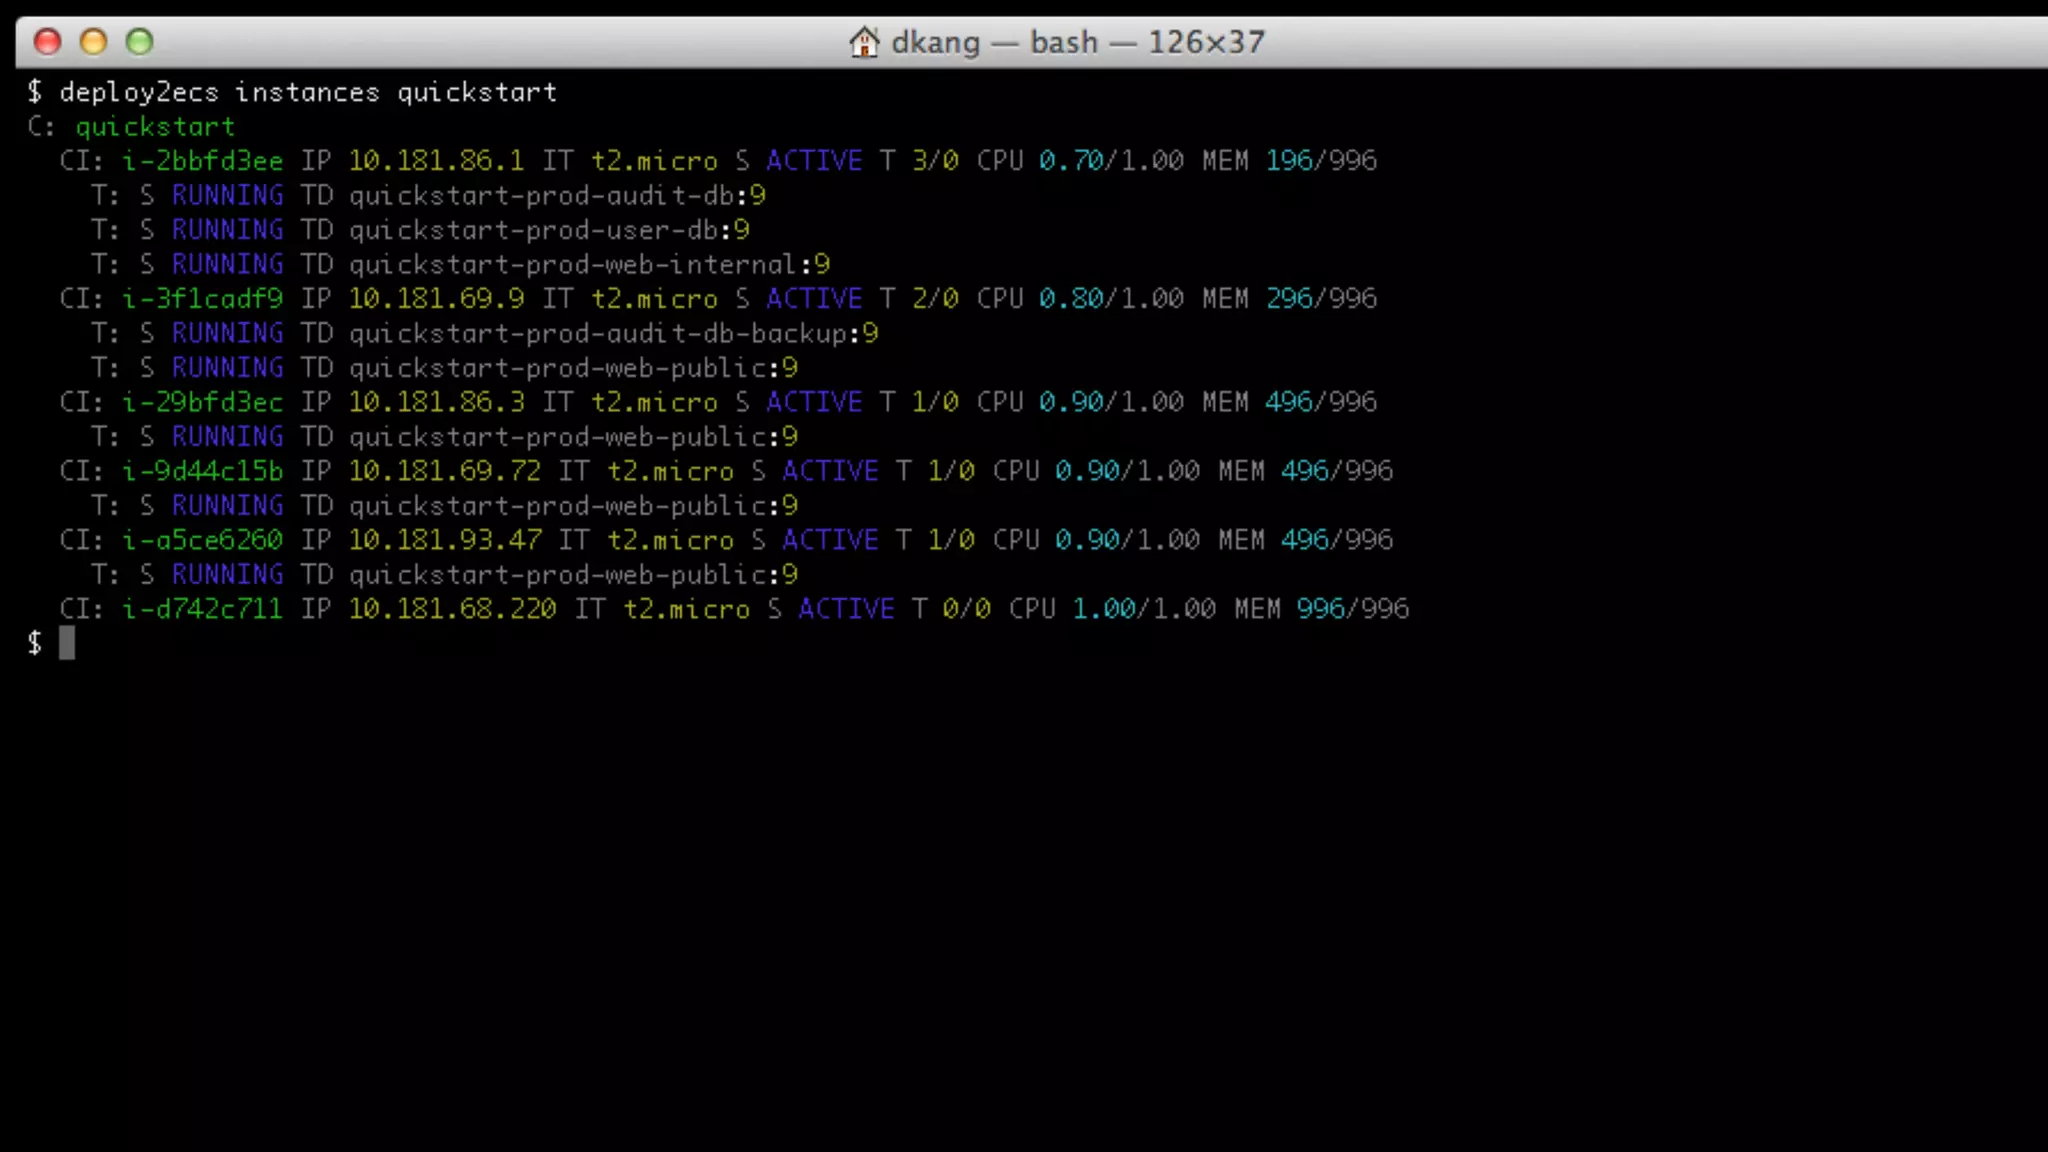
Task: Click the task quickstart-prod-audit-db-backup:9
Action: tap(613, 334)
